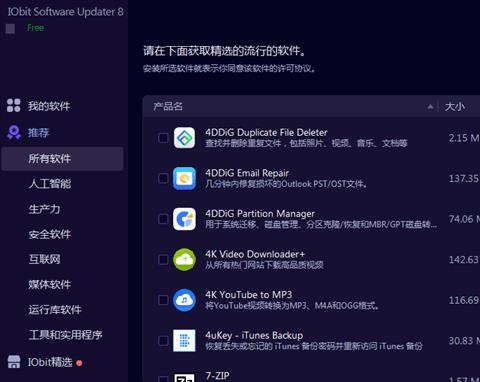Viewport: 480px width, 382px height.
Task: Click the green Free edition label
Action: [x=35, y=28]
